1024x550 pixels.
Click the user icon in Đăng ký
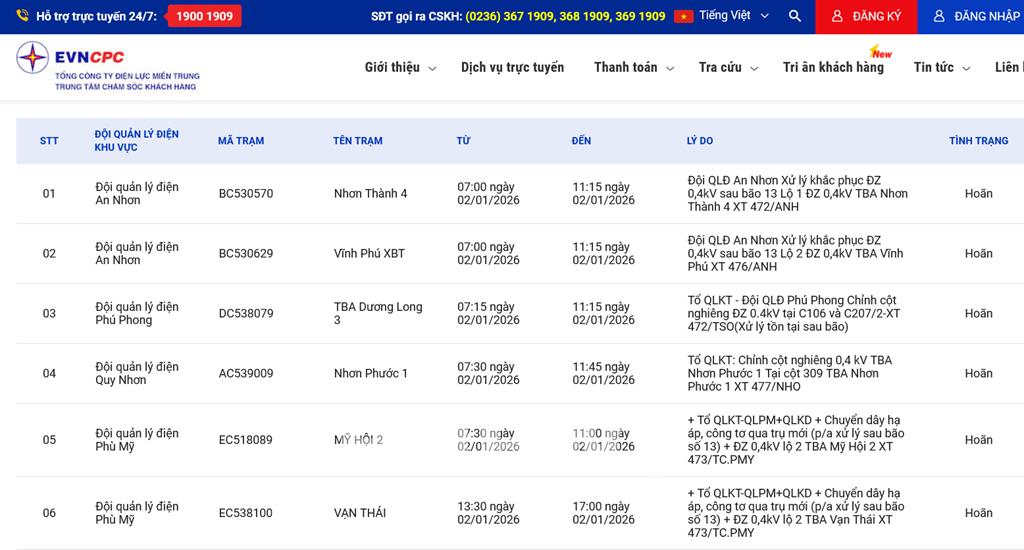[837, 17]
